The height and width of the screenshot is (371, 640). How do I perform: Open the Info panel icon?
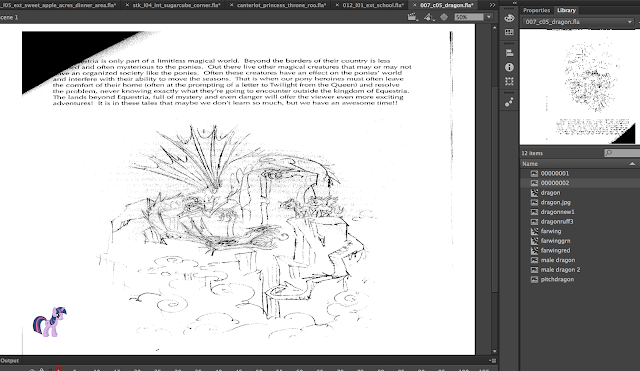(x=509, y=67)
